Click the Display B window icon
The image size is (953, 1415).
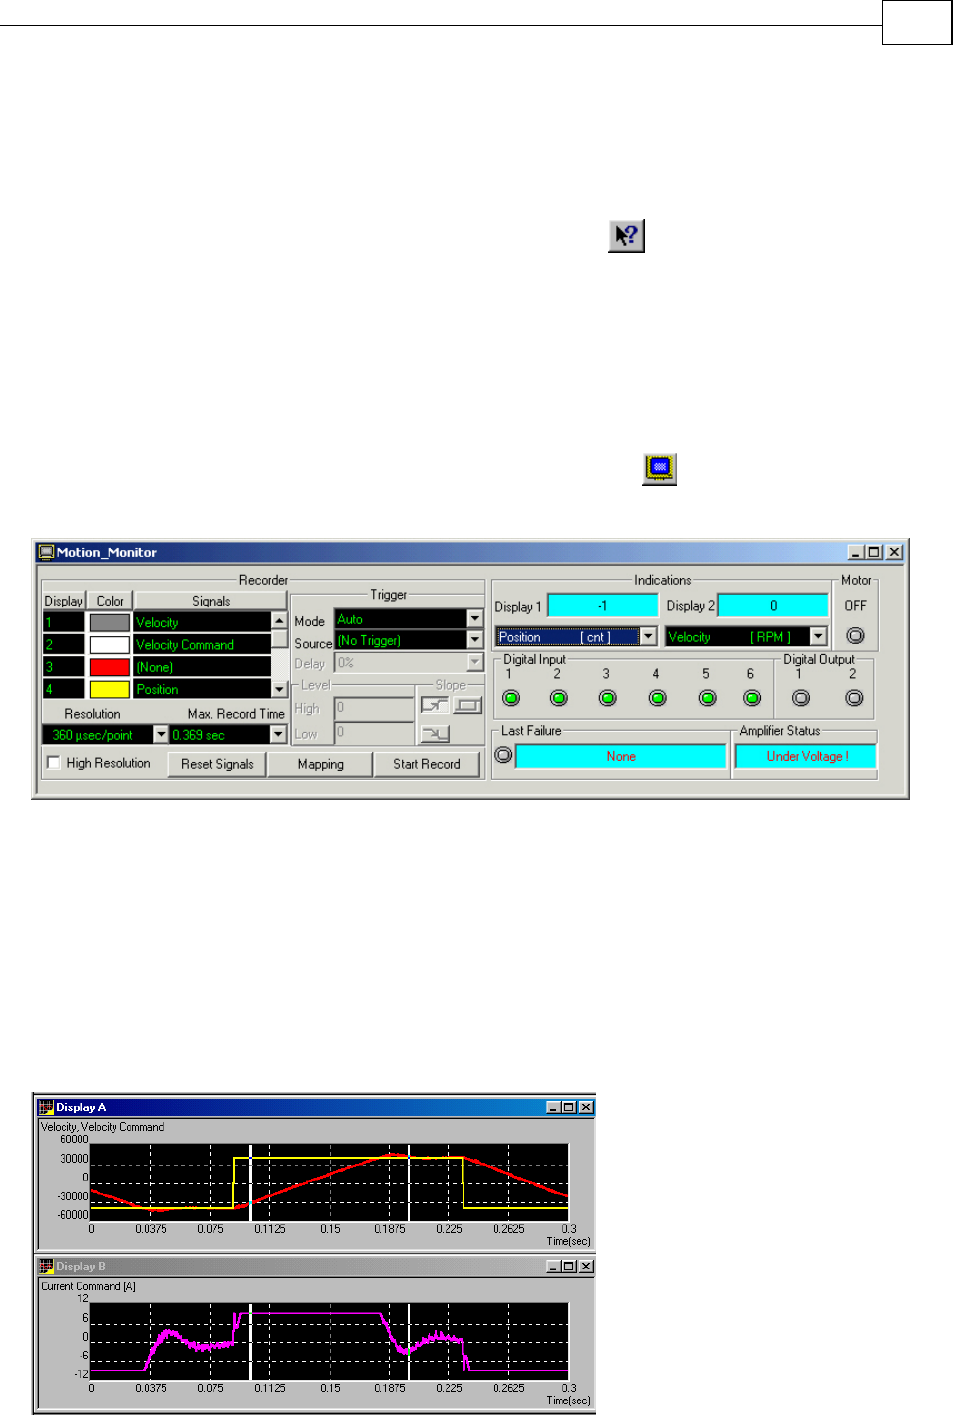tap(45, 1266)
